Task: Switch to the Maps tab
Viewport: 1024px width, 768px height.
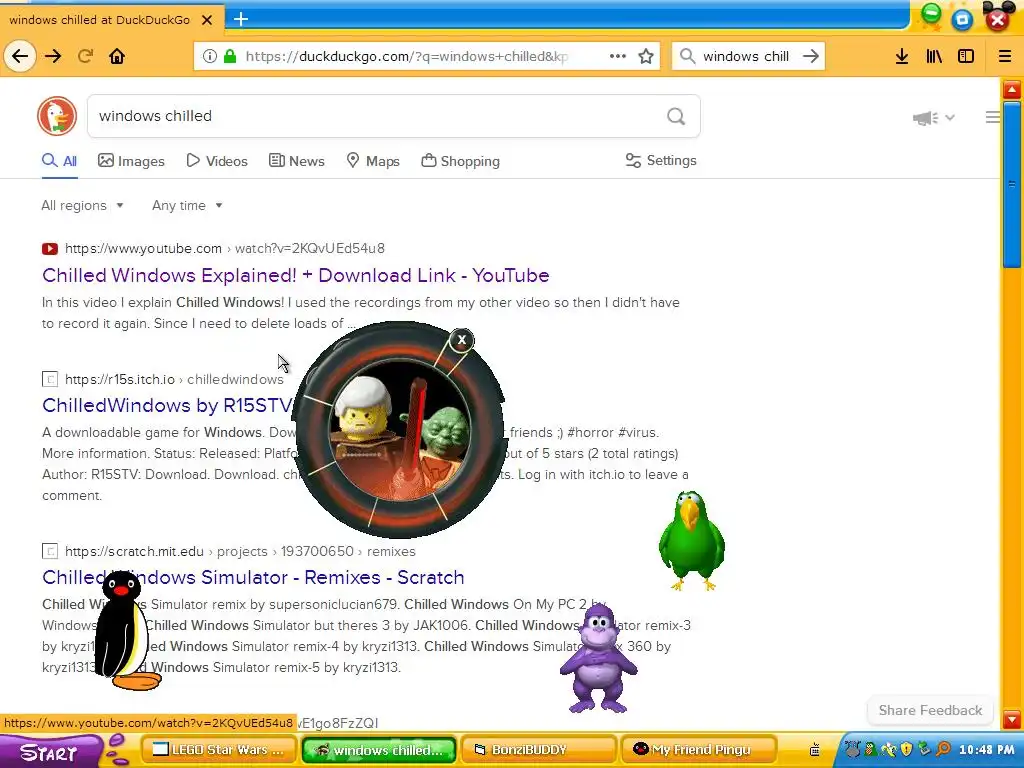Action: pos(373,161)
